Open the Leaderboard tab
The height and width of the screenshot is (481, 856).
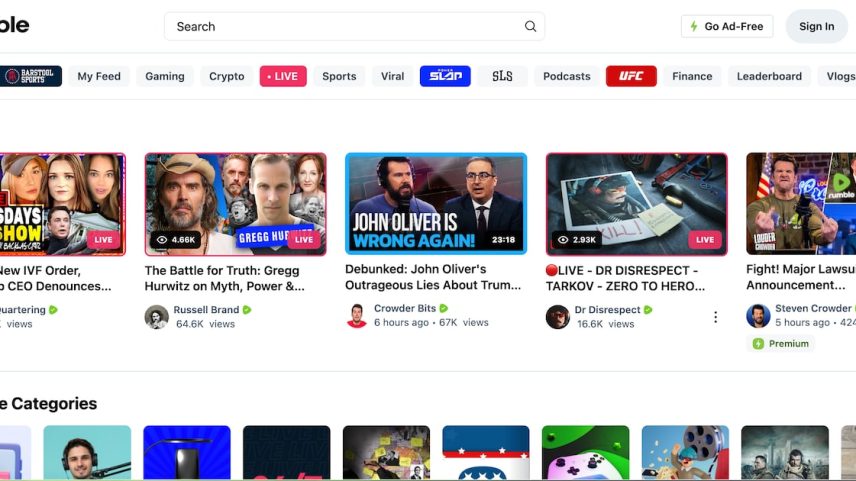769,76
